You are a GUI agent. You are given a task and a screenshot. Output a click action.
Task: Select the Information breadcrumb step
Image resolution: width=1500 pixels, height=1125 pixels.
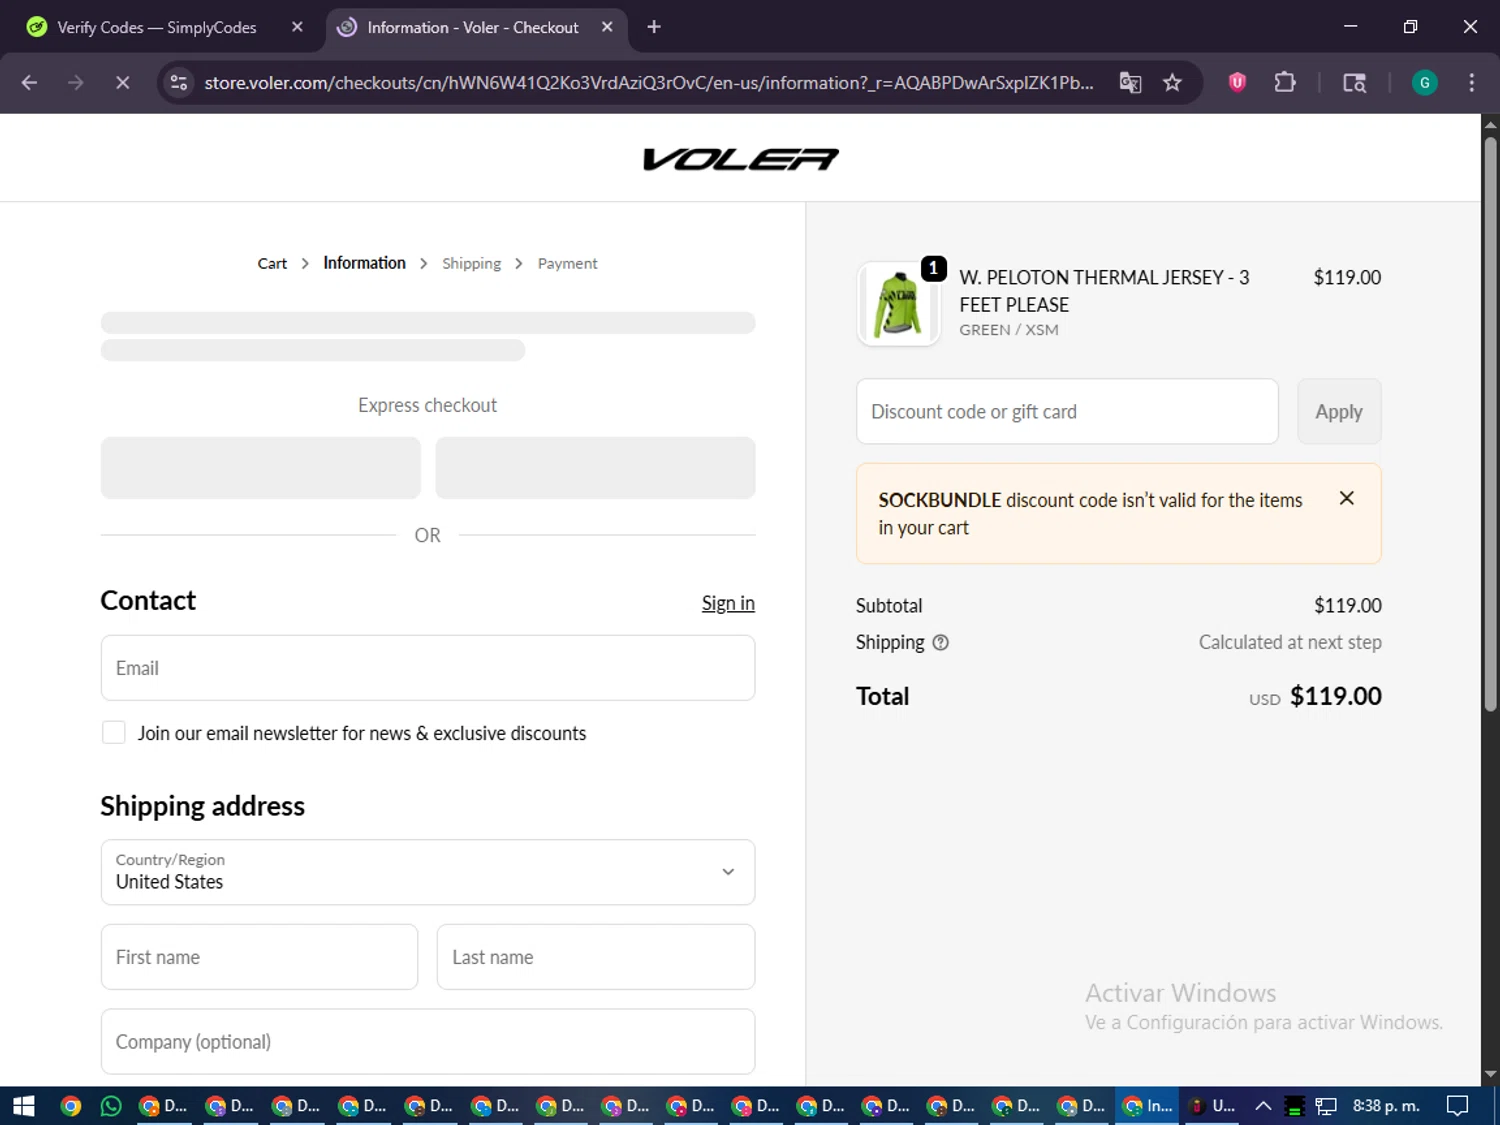(x=364, y=263)
